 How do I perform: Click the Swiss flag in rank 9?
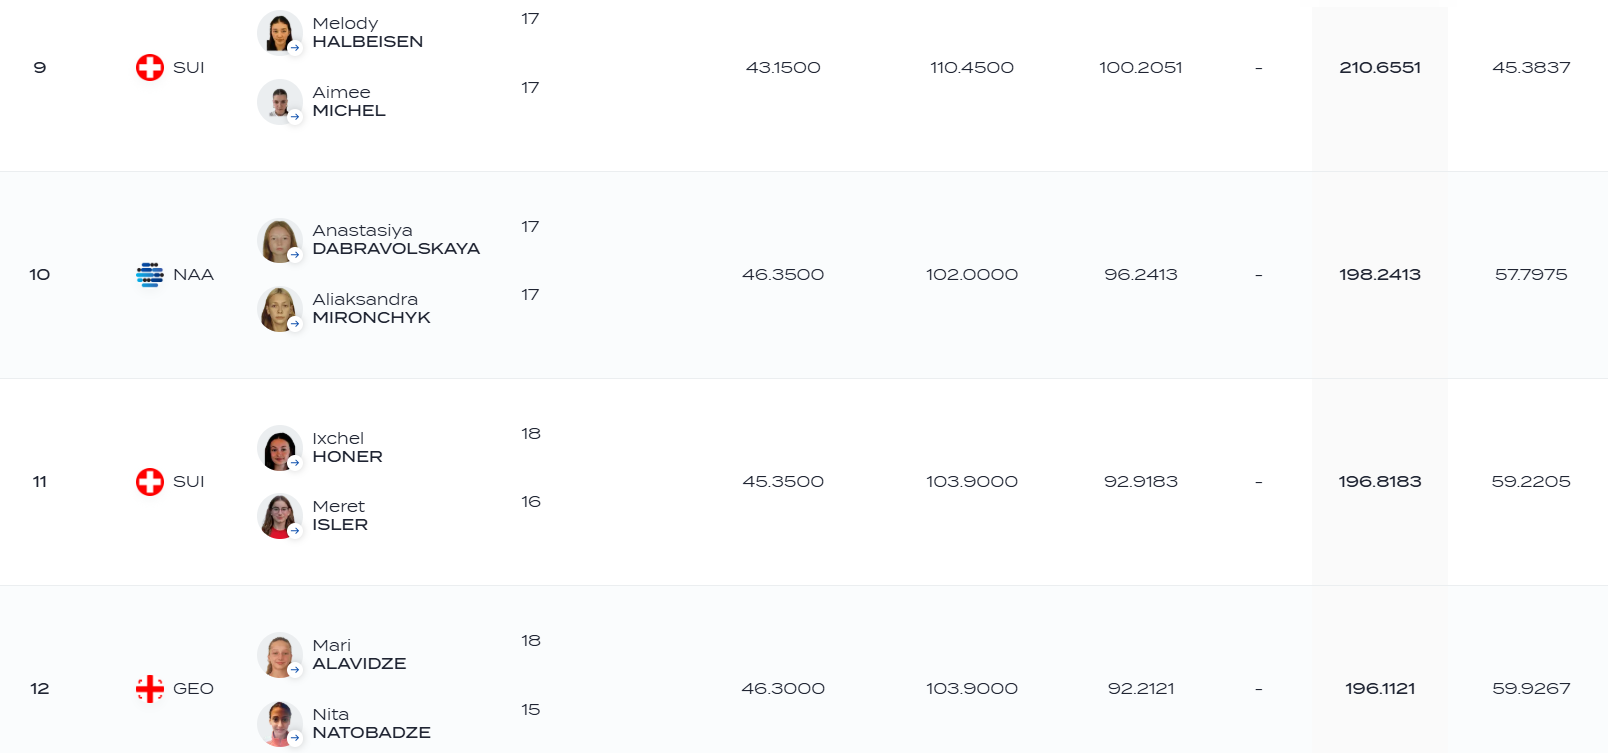[150, 67]
